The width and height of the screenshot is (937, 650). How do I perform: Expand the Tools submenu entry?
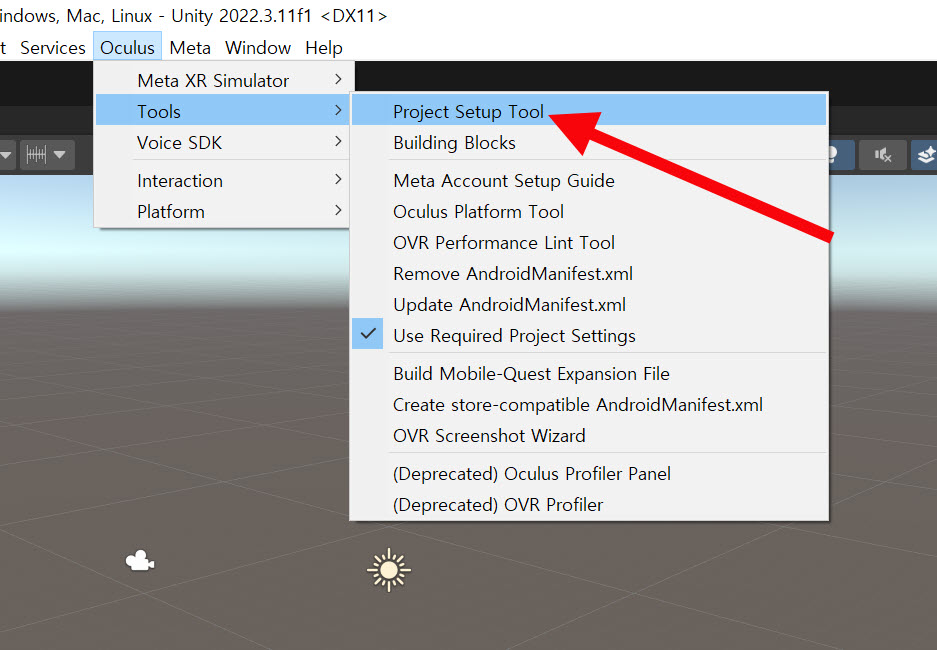222,111
